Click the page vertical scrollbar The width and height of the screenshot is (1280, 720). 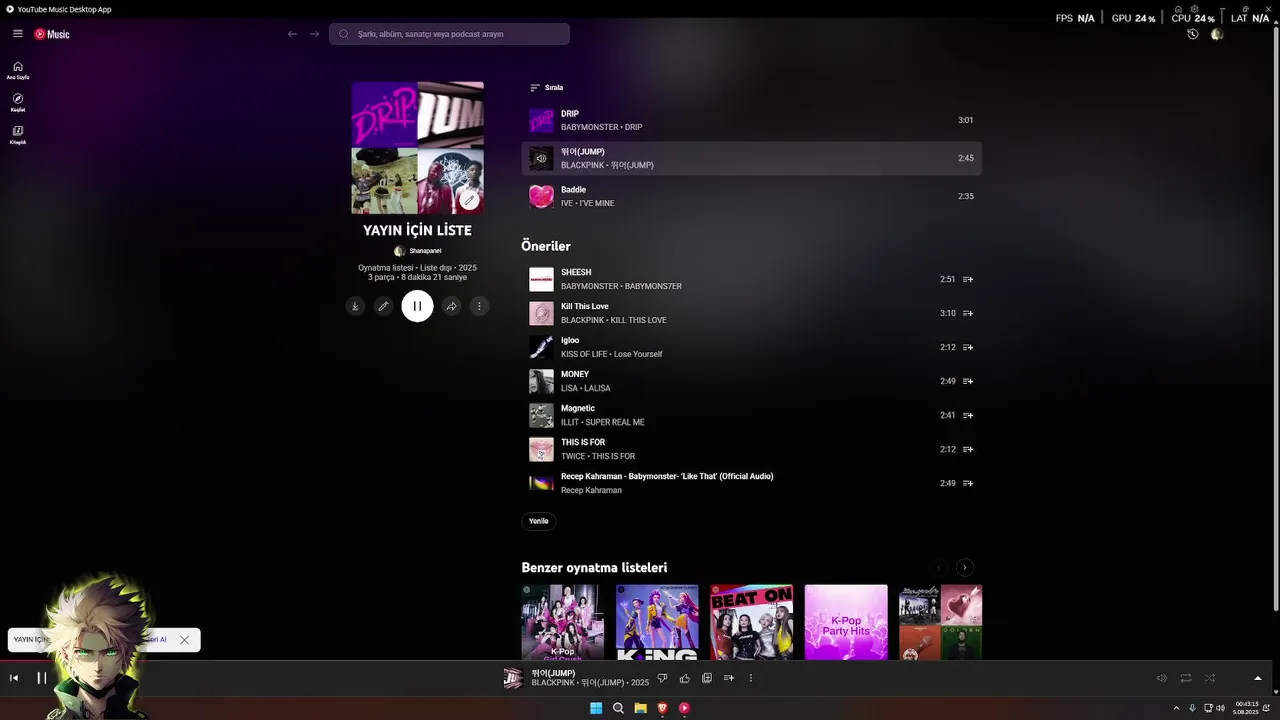pos(1275,320)
